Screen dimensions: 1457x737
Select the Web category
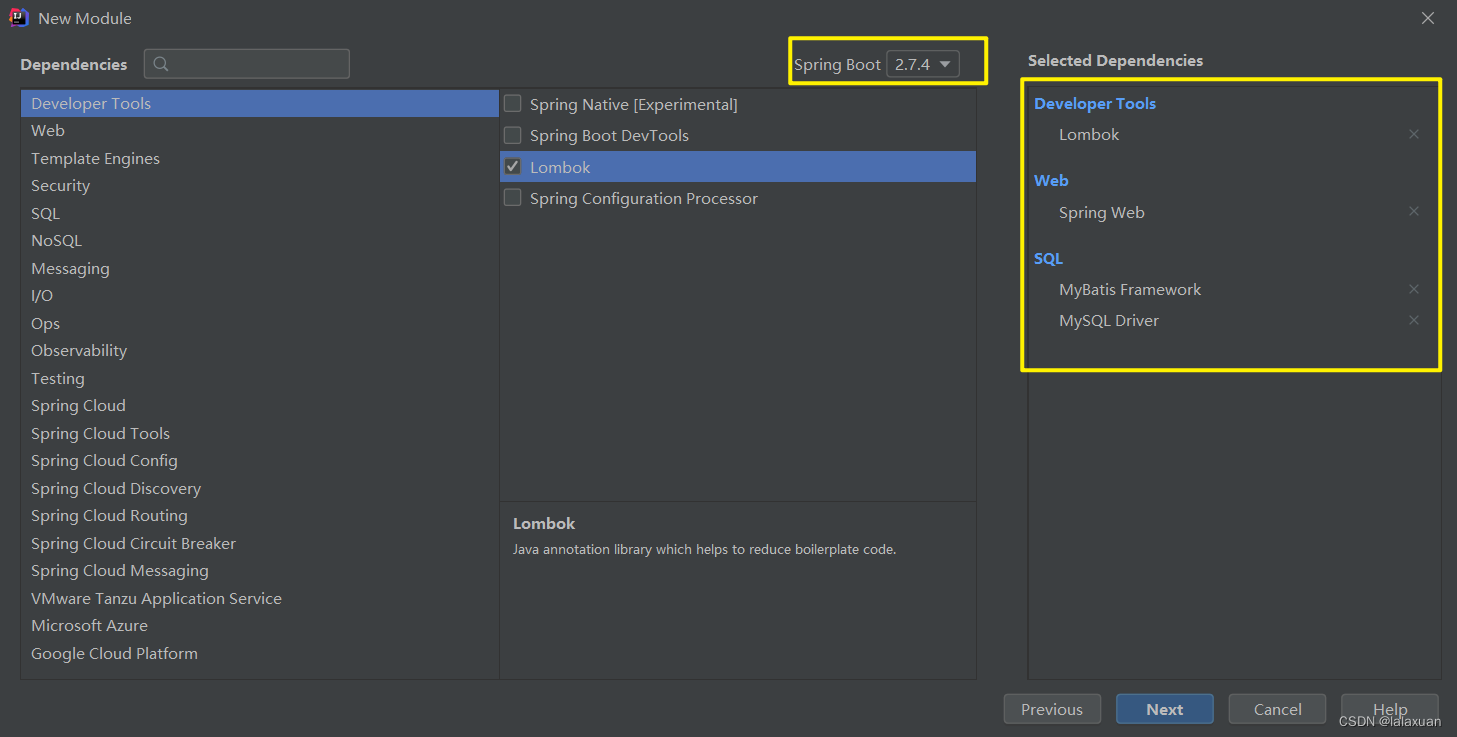(x=260, y=131)
